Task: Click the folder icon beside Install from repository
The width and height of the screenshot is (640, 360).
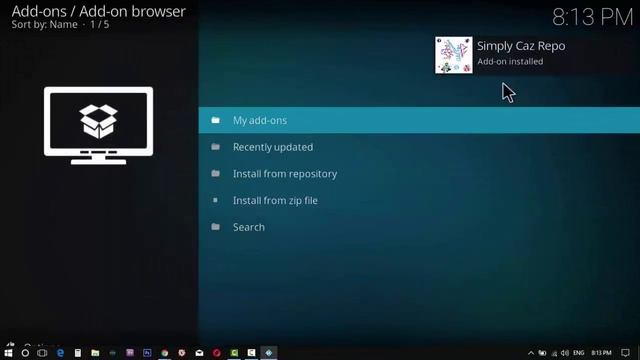Action: coord(216,173)
